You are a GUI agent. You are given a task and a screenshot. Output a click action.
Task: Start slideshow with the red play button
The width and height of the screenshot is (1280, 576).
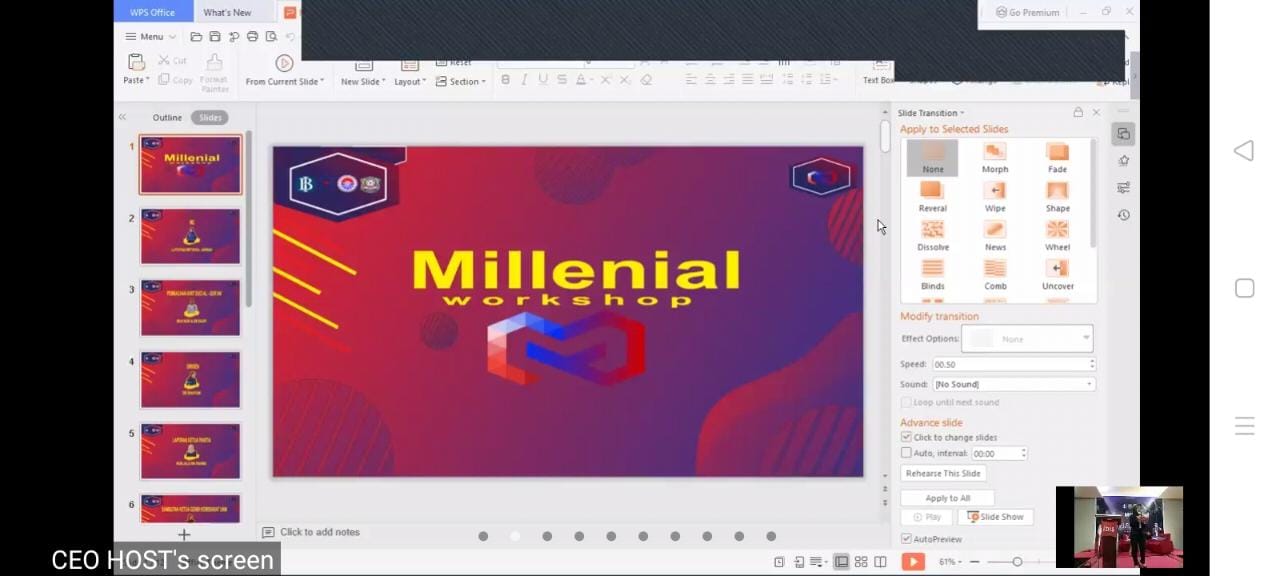pos(913,561)
